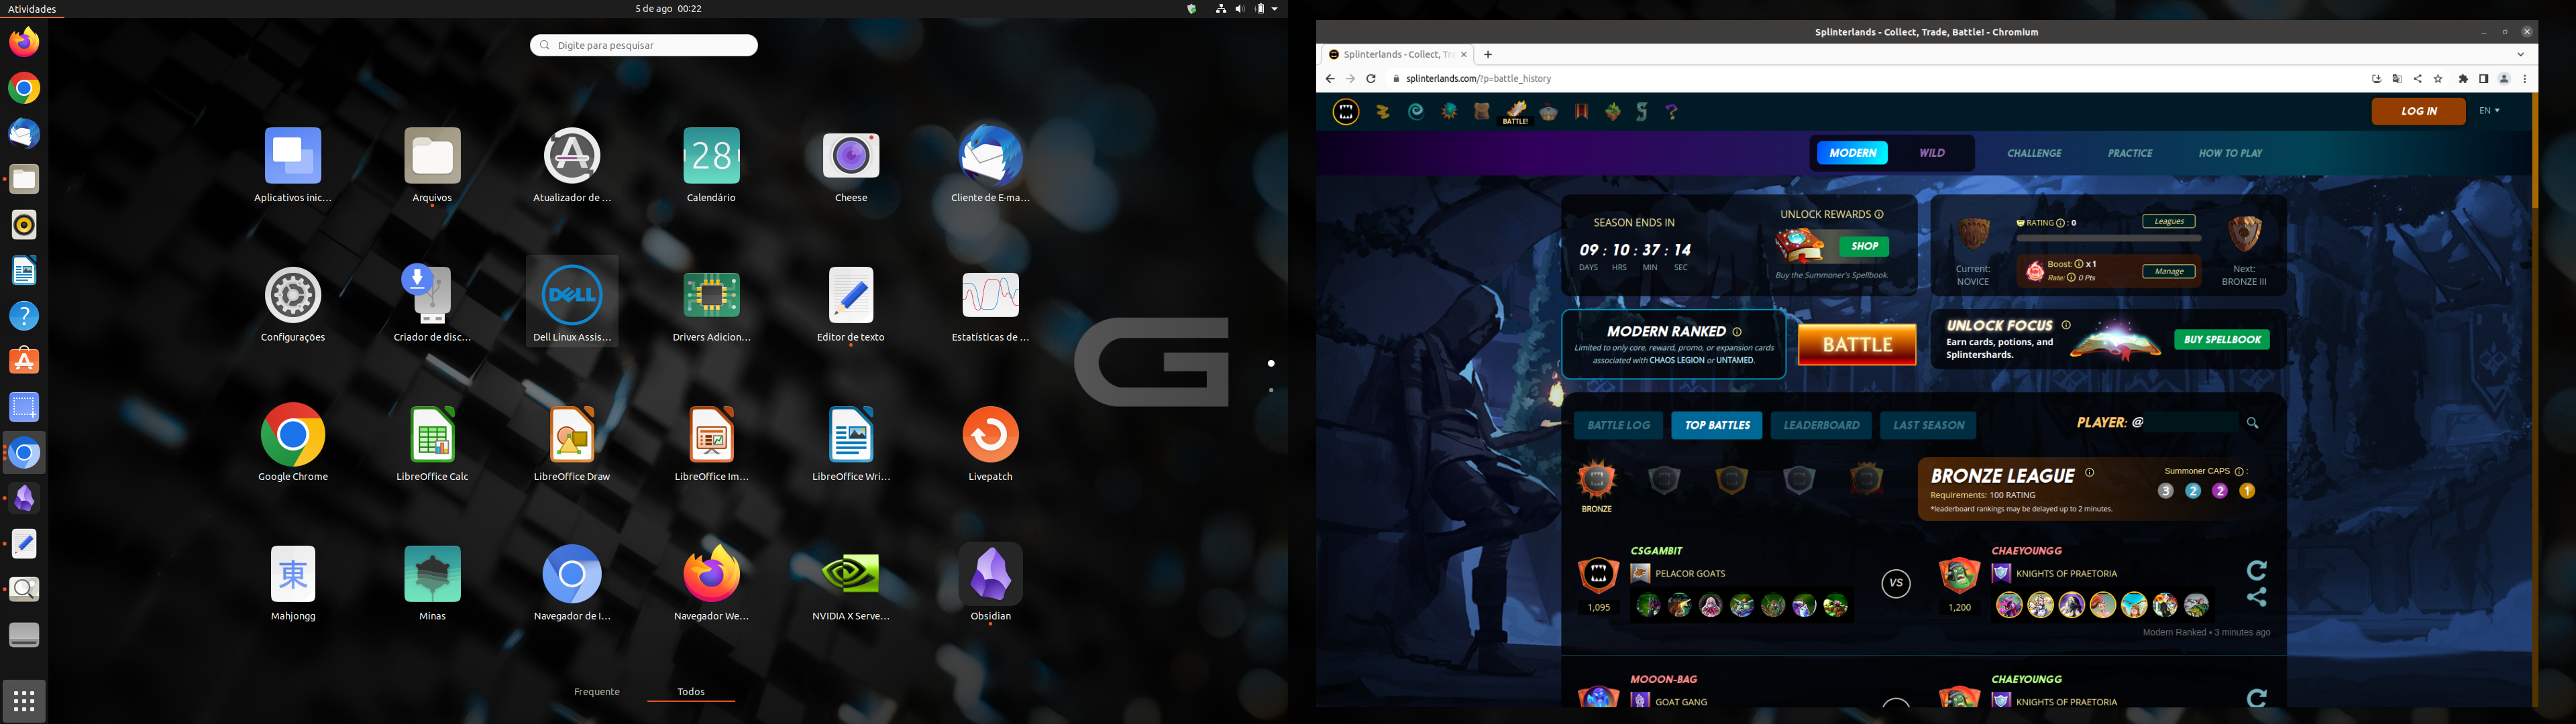Image resolution: width=2576 pixels, height=724 pixels.
Task: Open the CHALLENGE menu item
Action: pos(2034,153)
